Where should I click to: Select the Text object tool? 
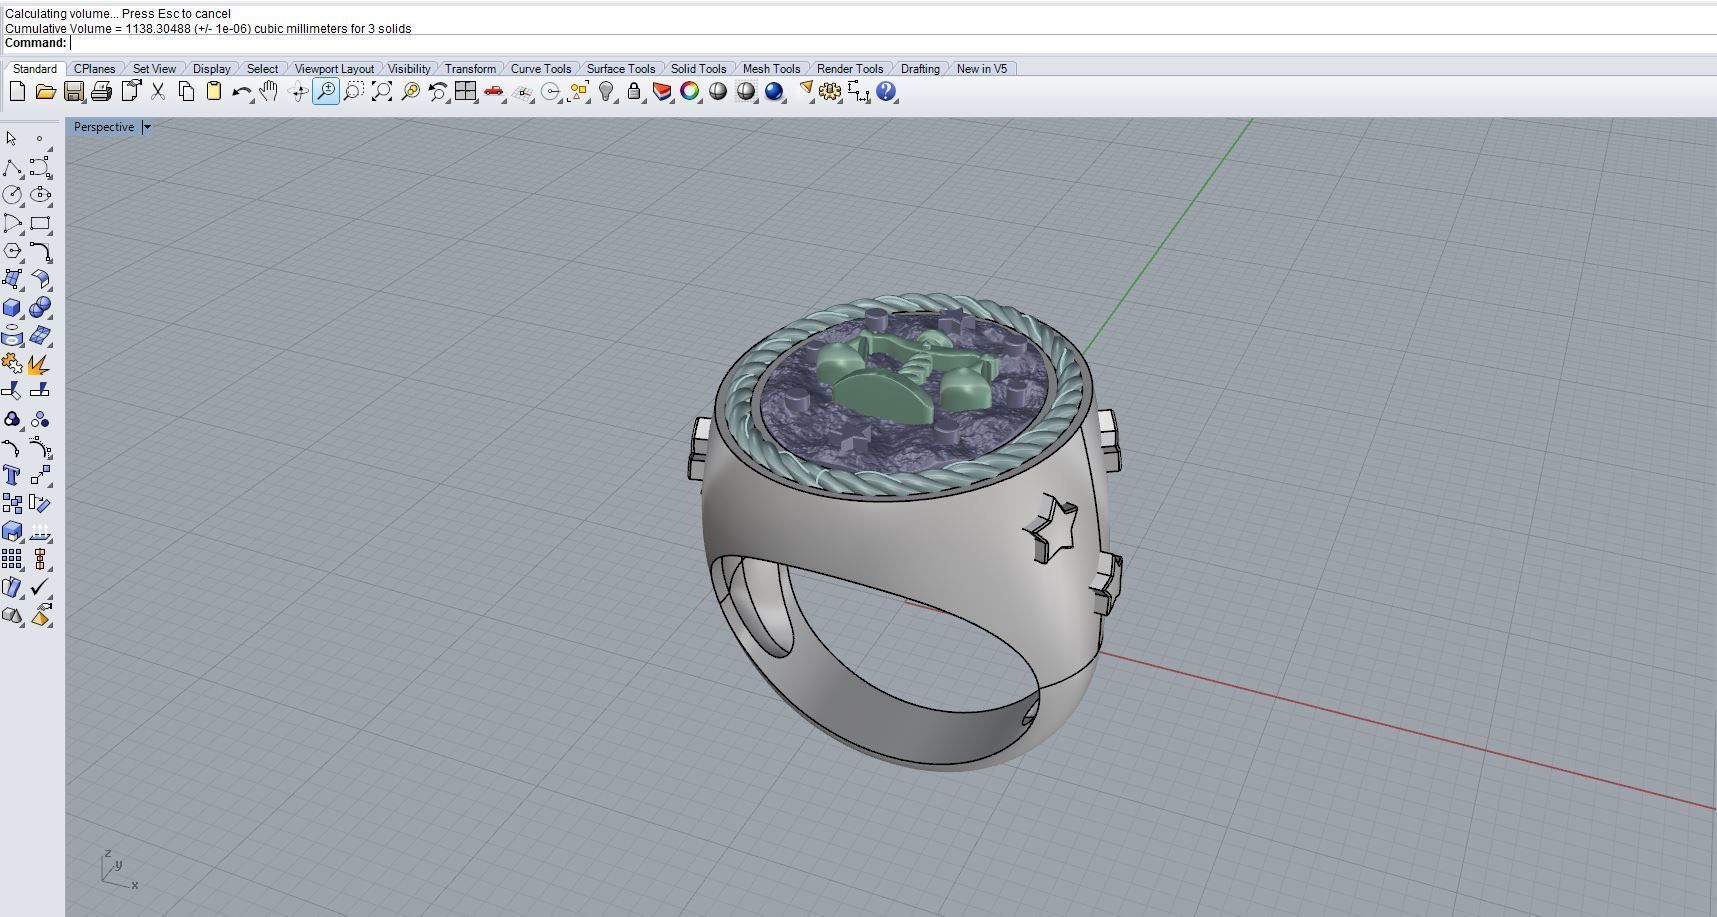click(12, 475)
